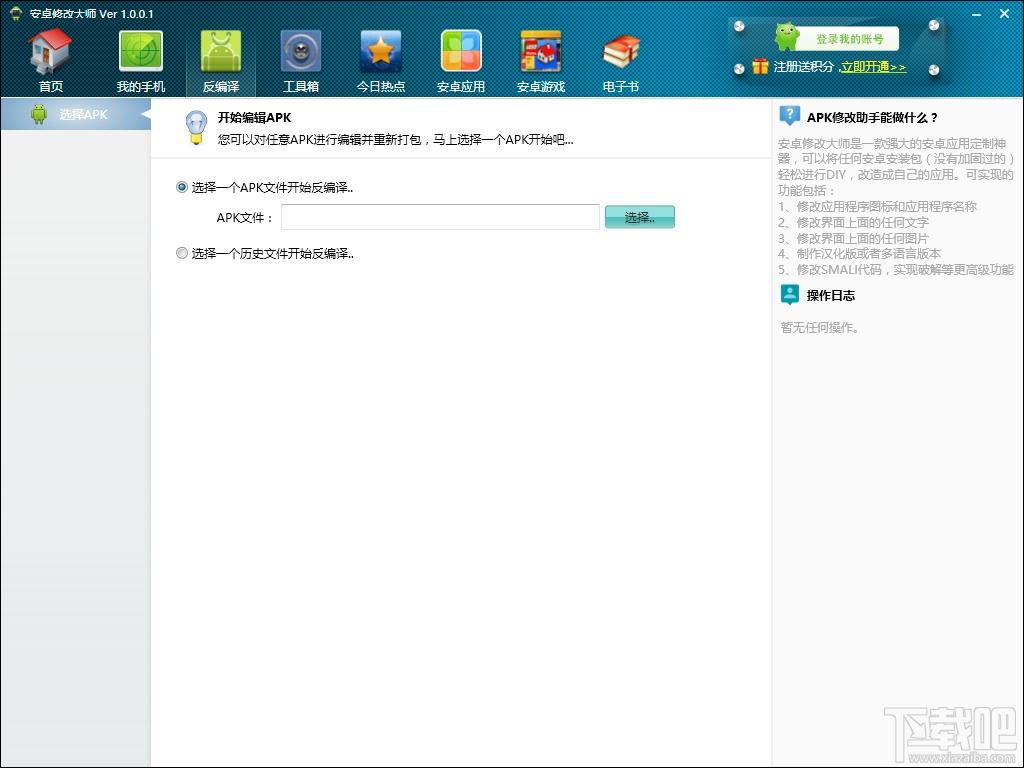
Task: Click the gift box icon
Action: tap(760, 66)
